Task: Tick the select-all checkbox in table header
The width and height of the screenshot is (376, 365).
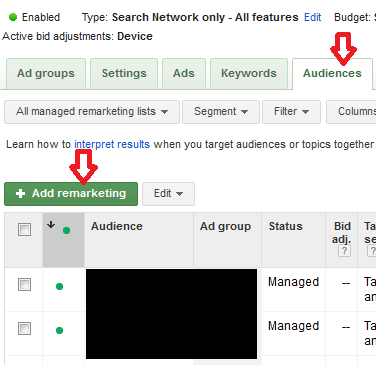Action: 24,229
